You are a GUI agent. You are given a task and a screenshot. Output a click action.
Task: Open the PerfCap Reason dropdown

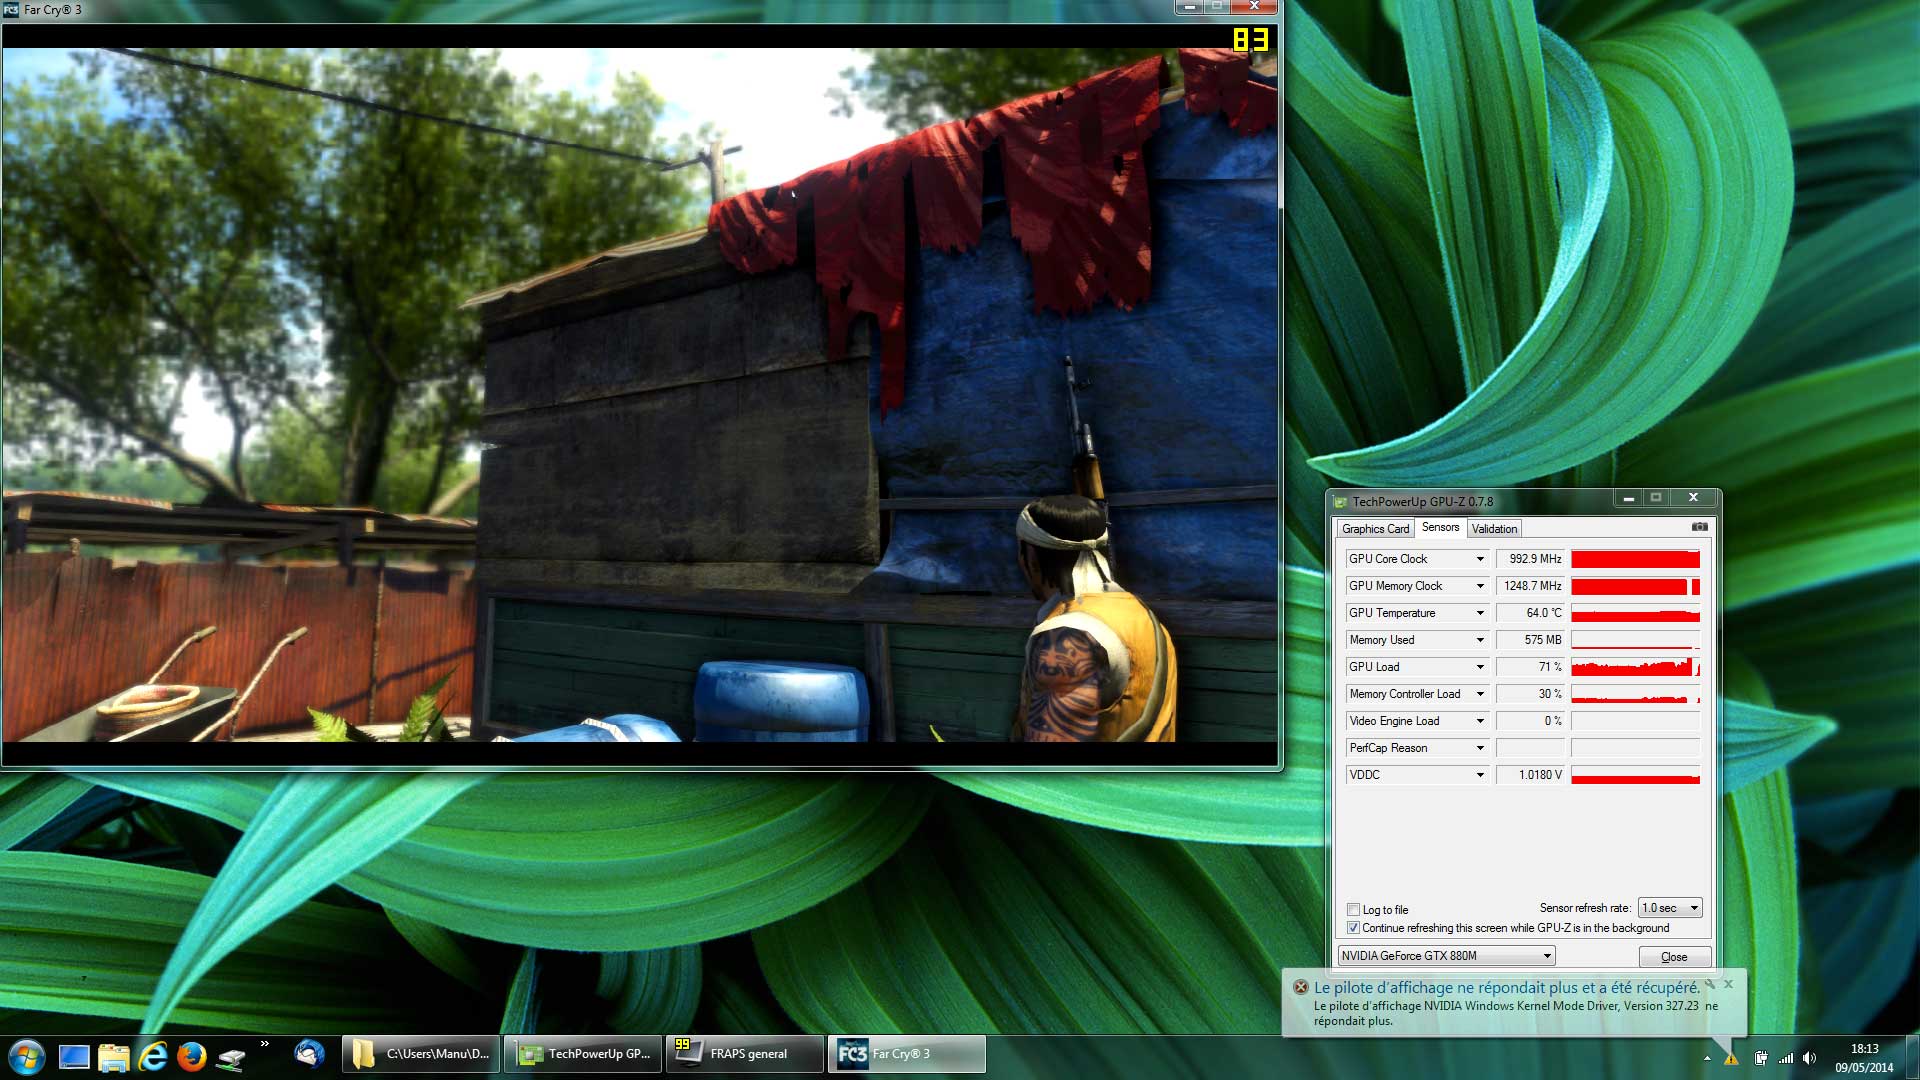1480,748
